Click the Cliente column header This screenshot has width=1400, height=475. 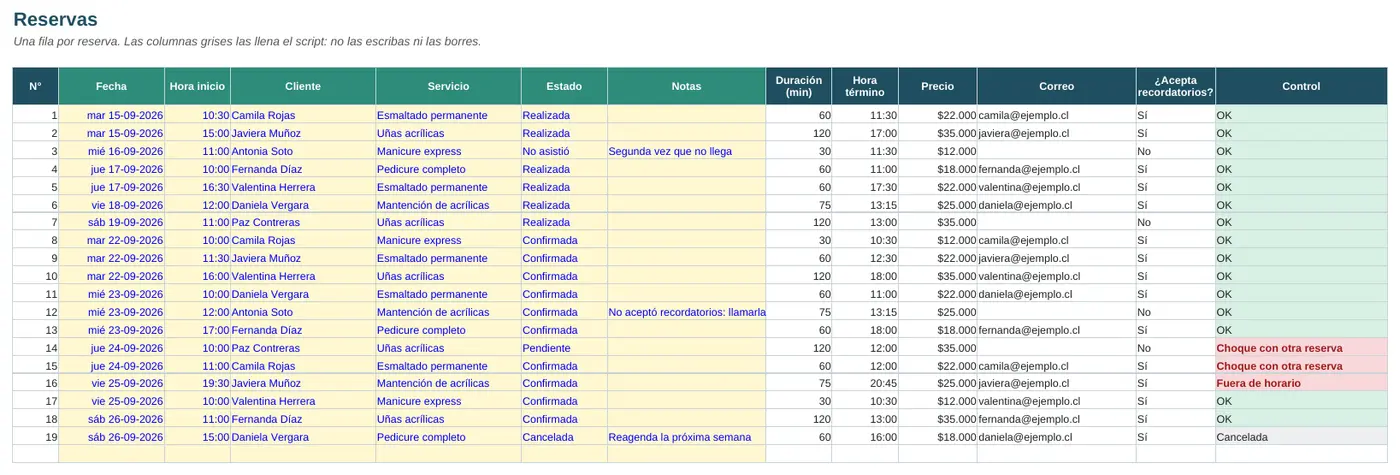[303, 86]
